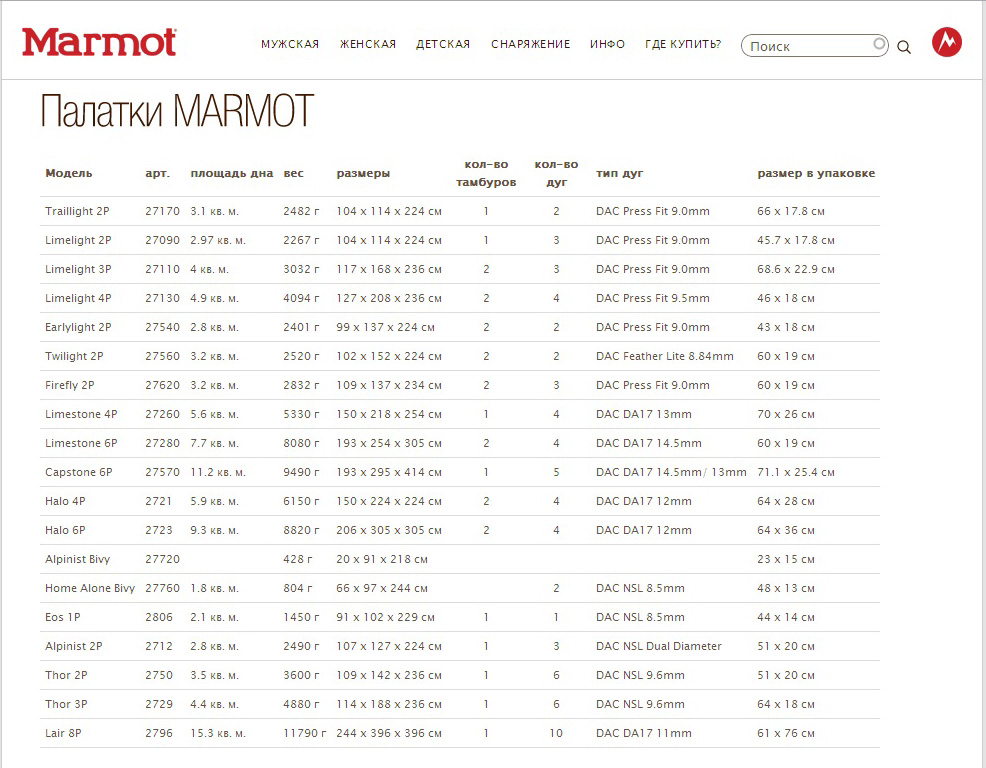Click into the Поиск search field
The width and height of the screenshot is (986, 768).
808,46
